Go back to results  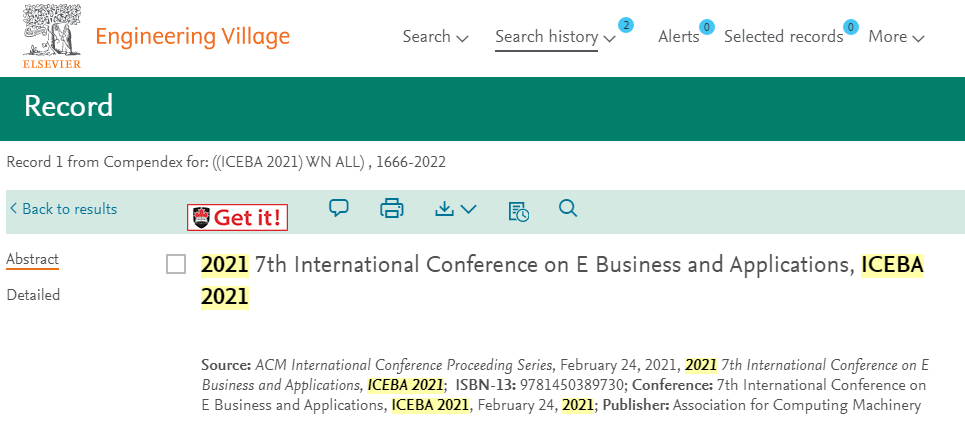(x=63, y=209)
